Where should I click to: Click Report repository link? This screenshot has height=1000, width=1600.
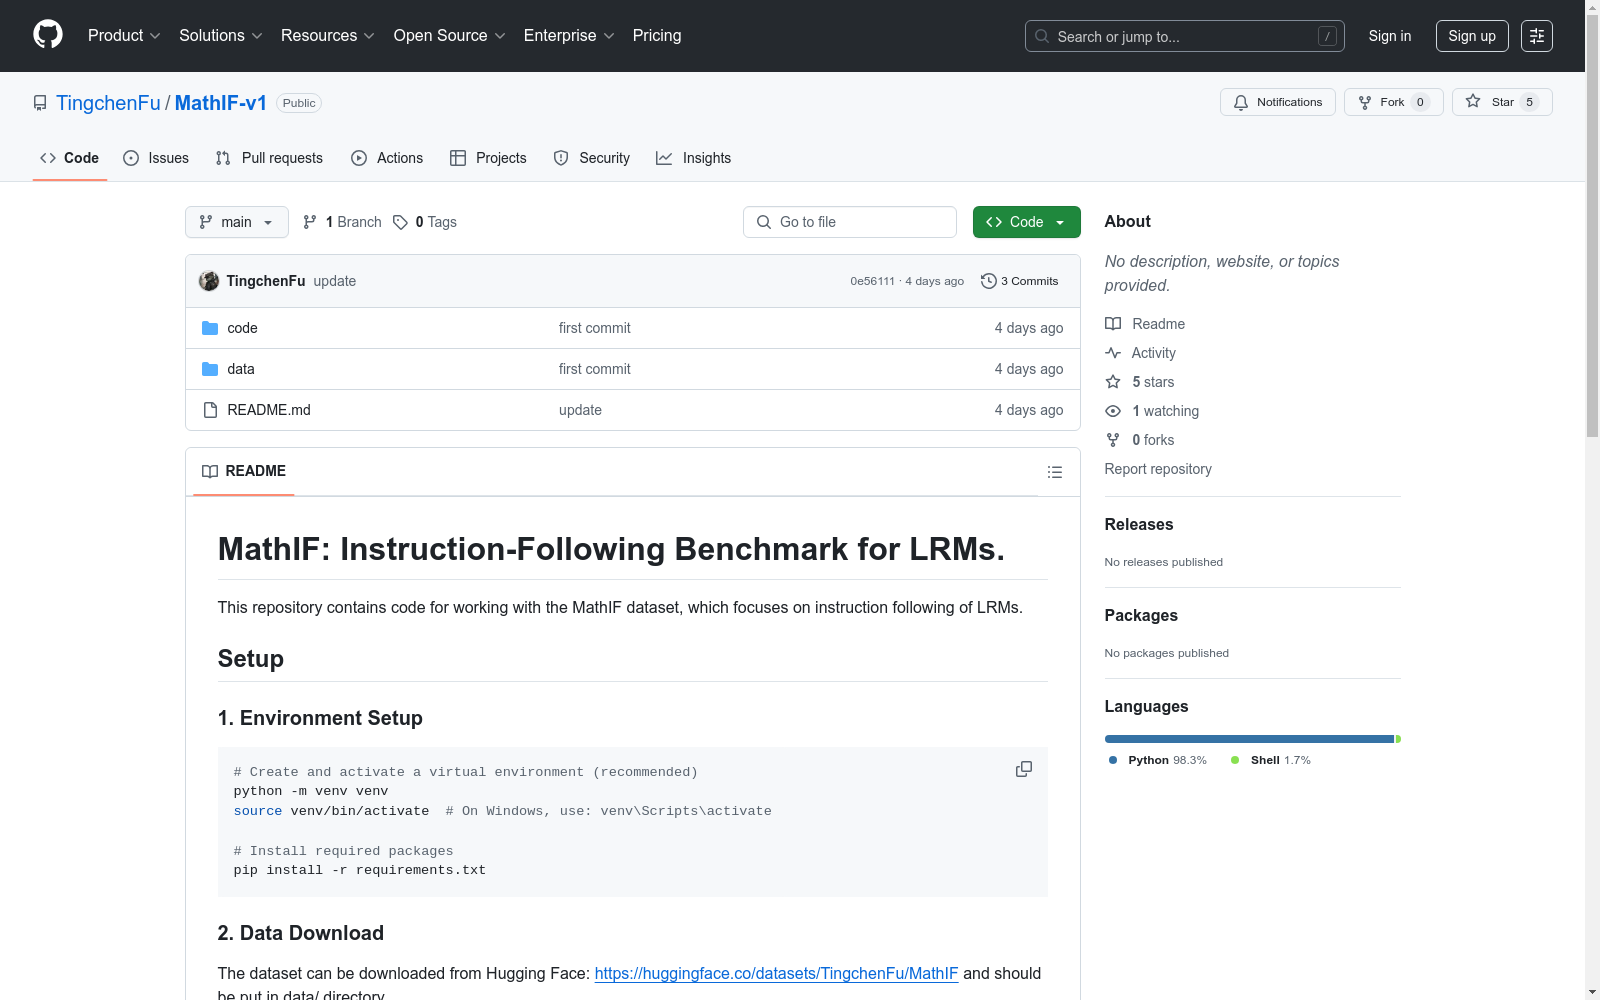point(1158,469)
